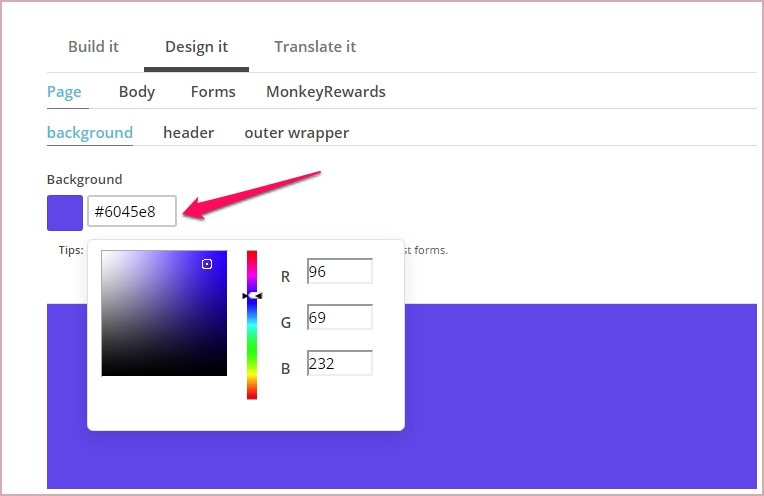764x496 pixels.
Task: Select the Page section
Action: [x=64, y=92]
